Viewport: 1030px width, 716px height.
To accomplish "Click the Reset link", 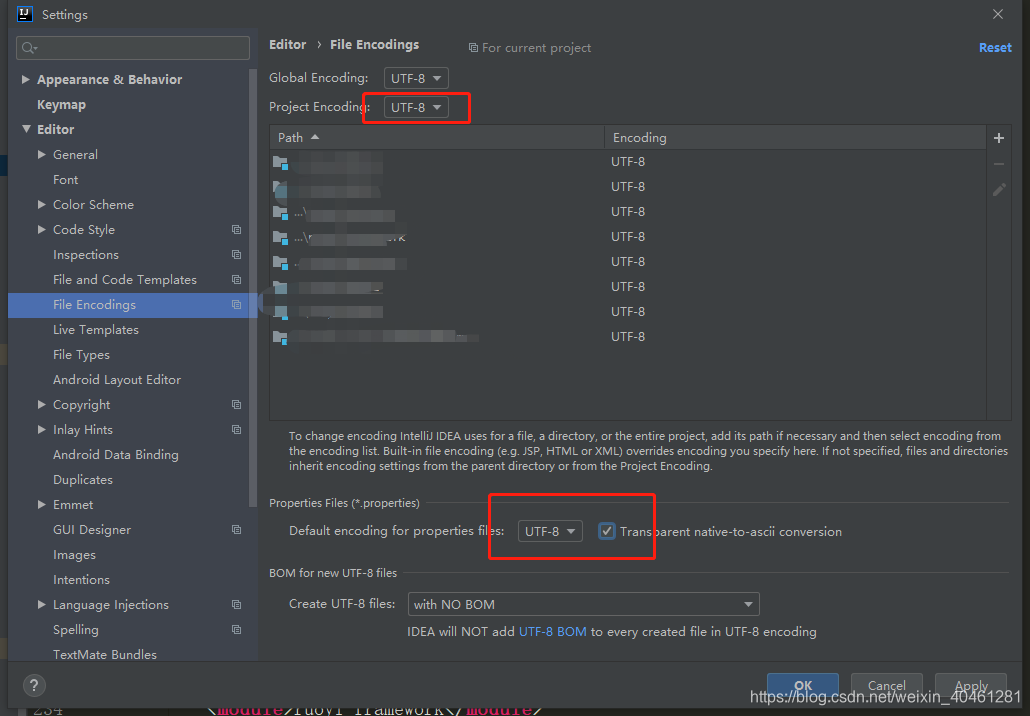I will (x=995, y=47).
